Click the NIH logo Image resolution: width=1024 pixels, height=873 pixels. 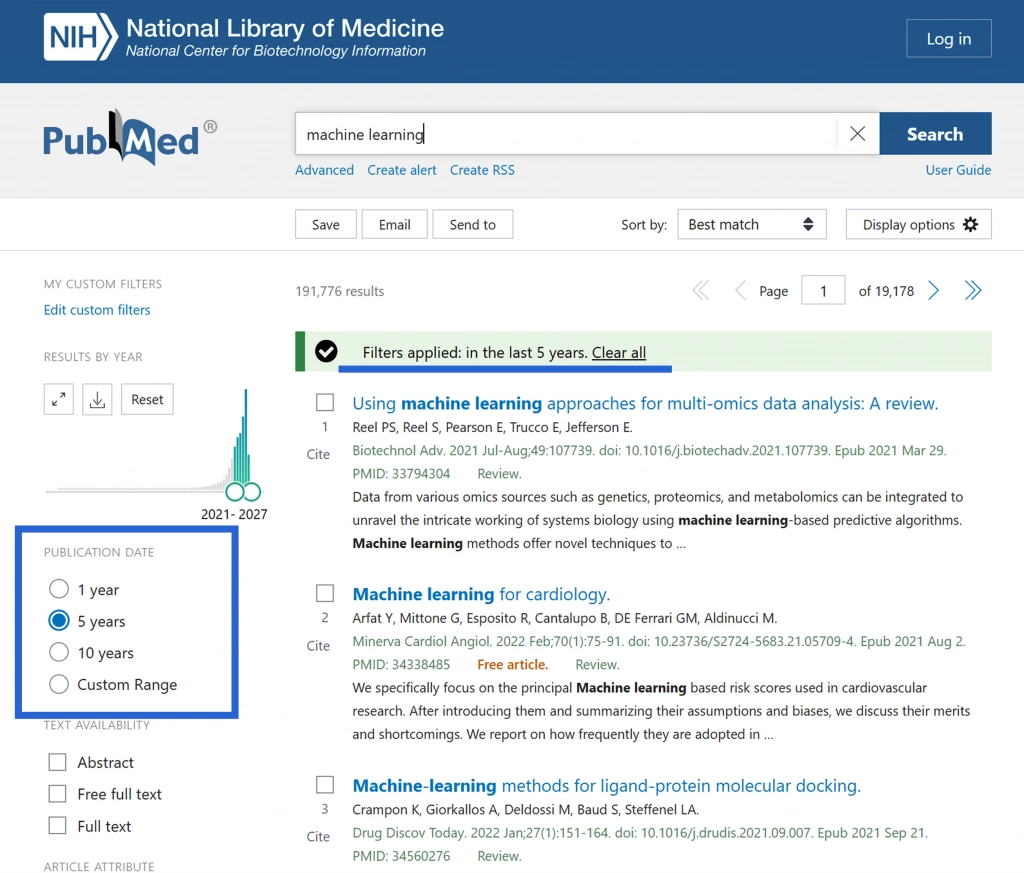tap(81, 37)
